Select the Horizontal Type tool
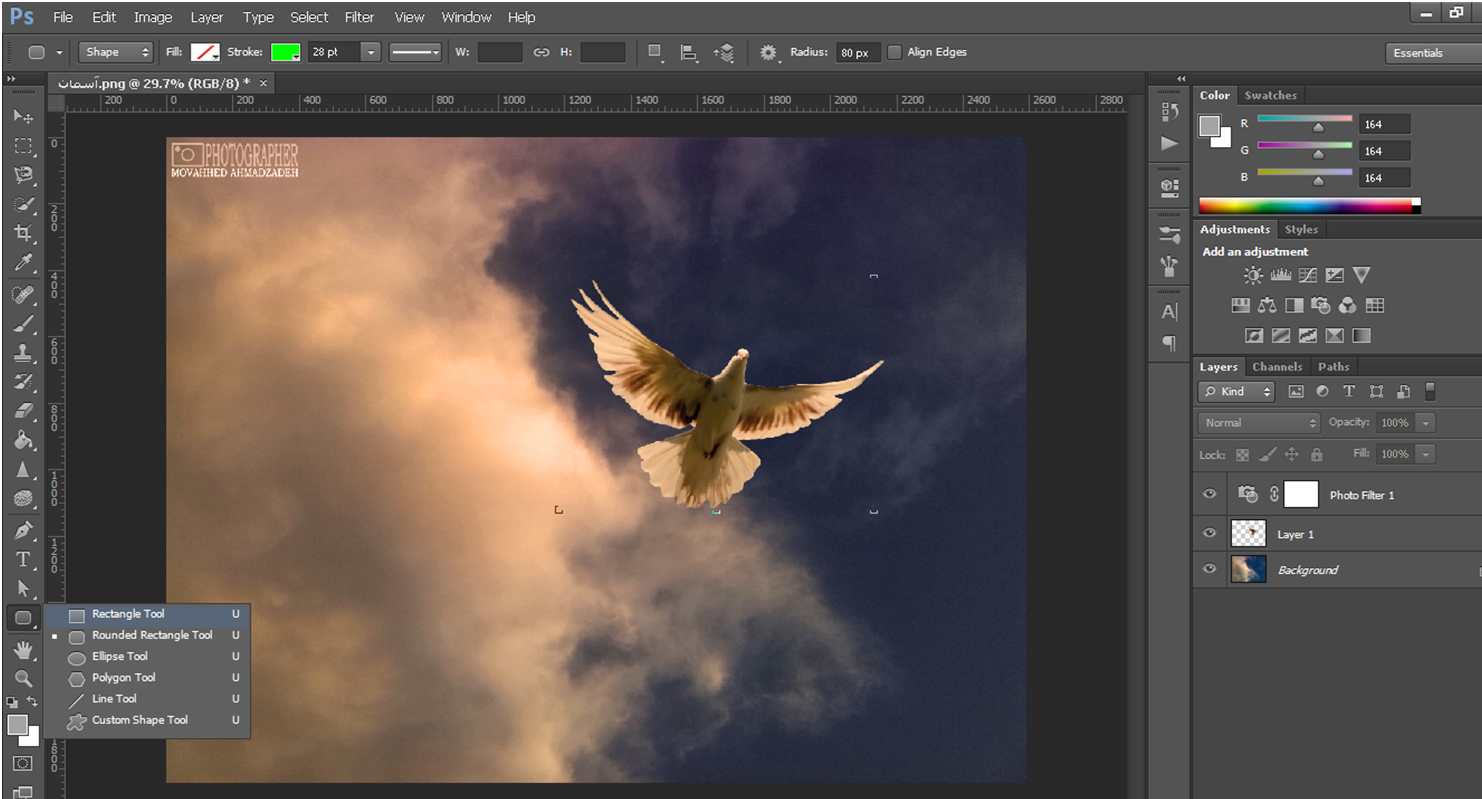Screen dimensions: 1482x799 tap(23, 559)
